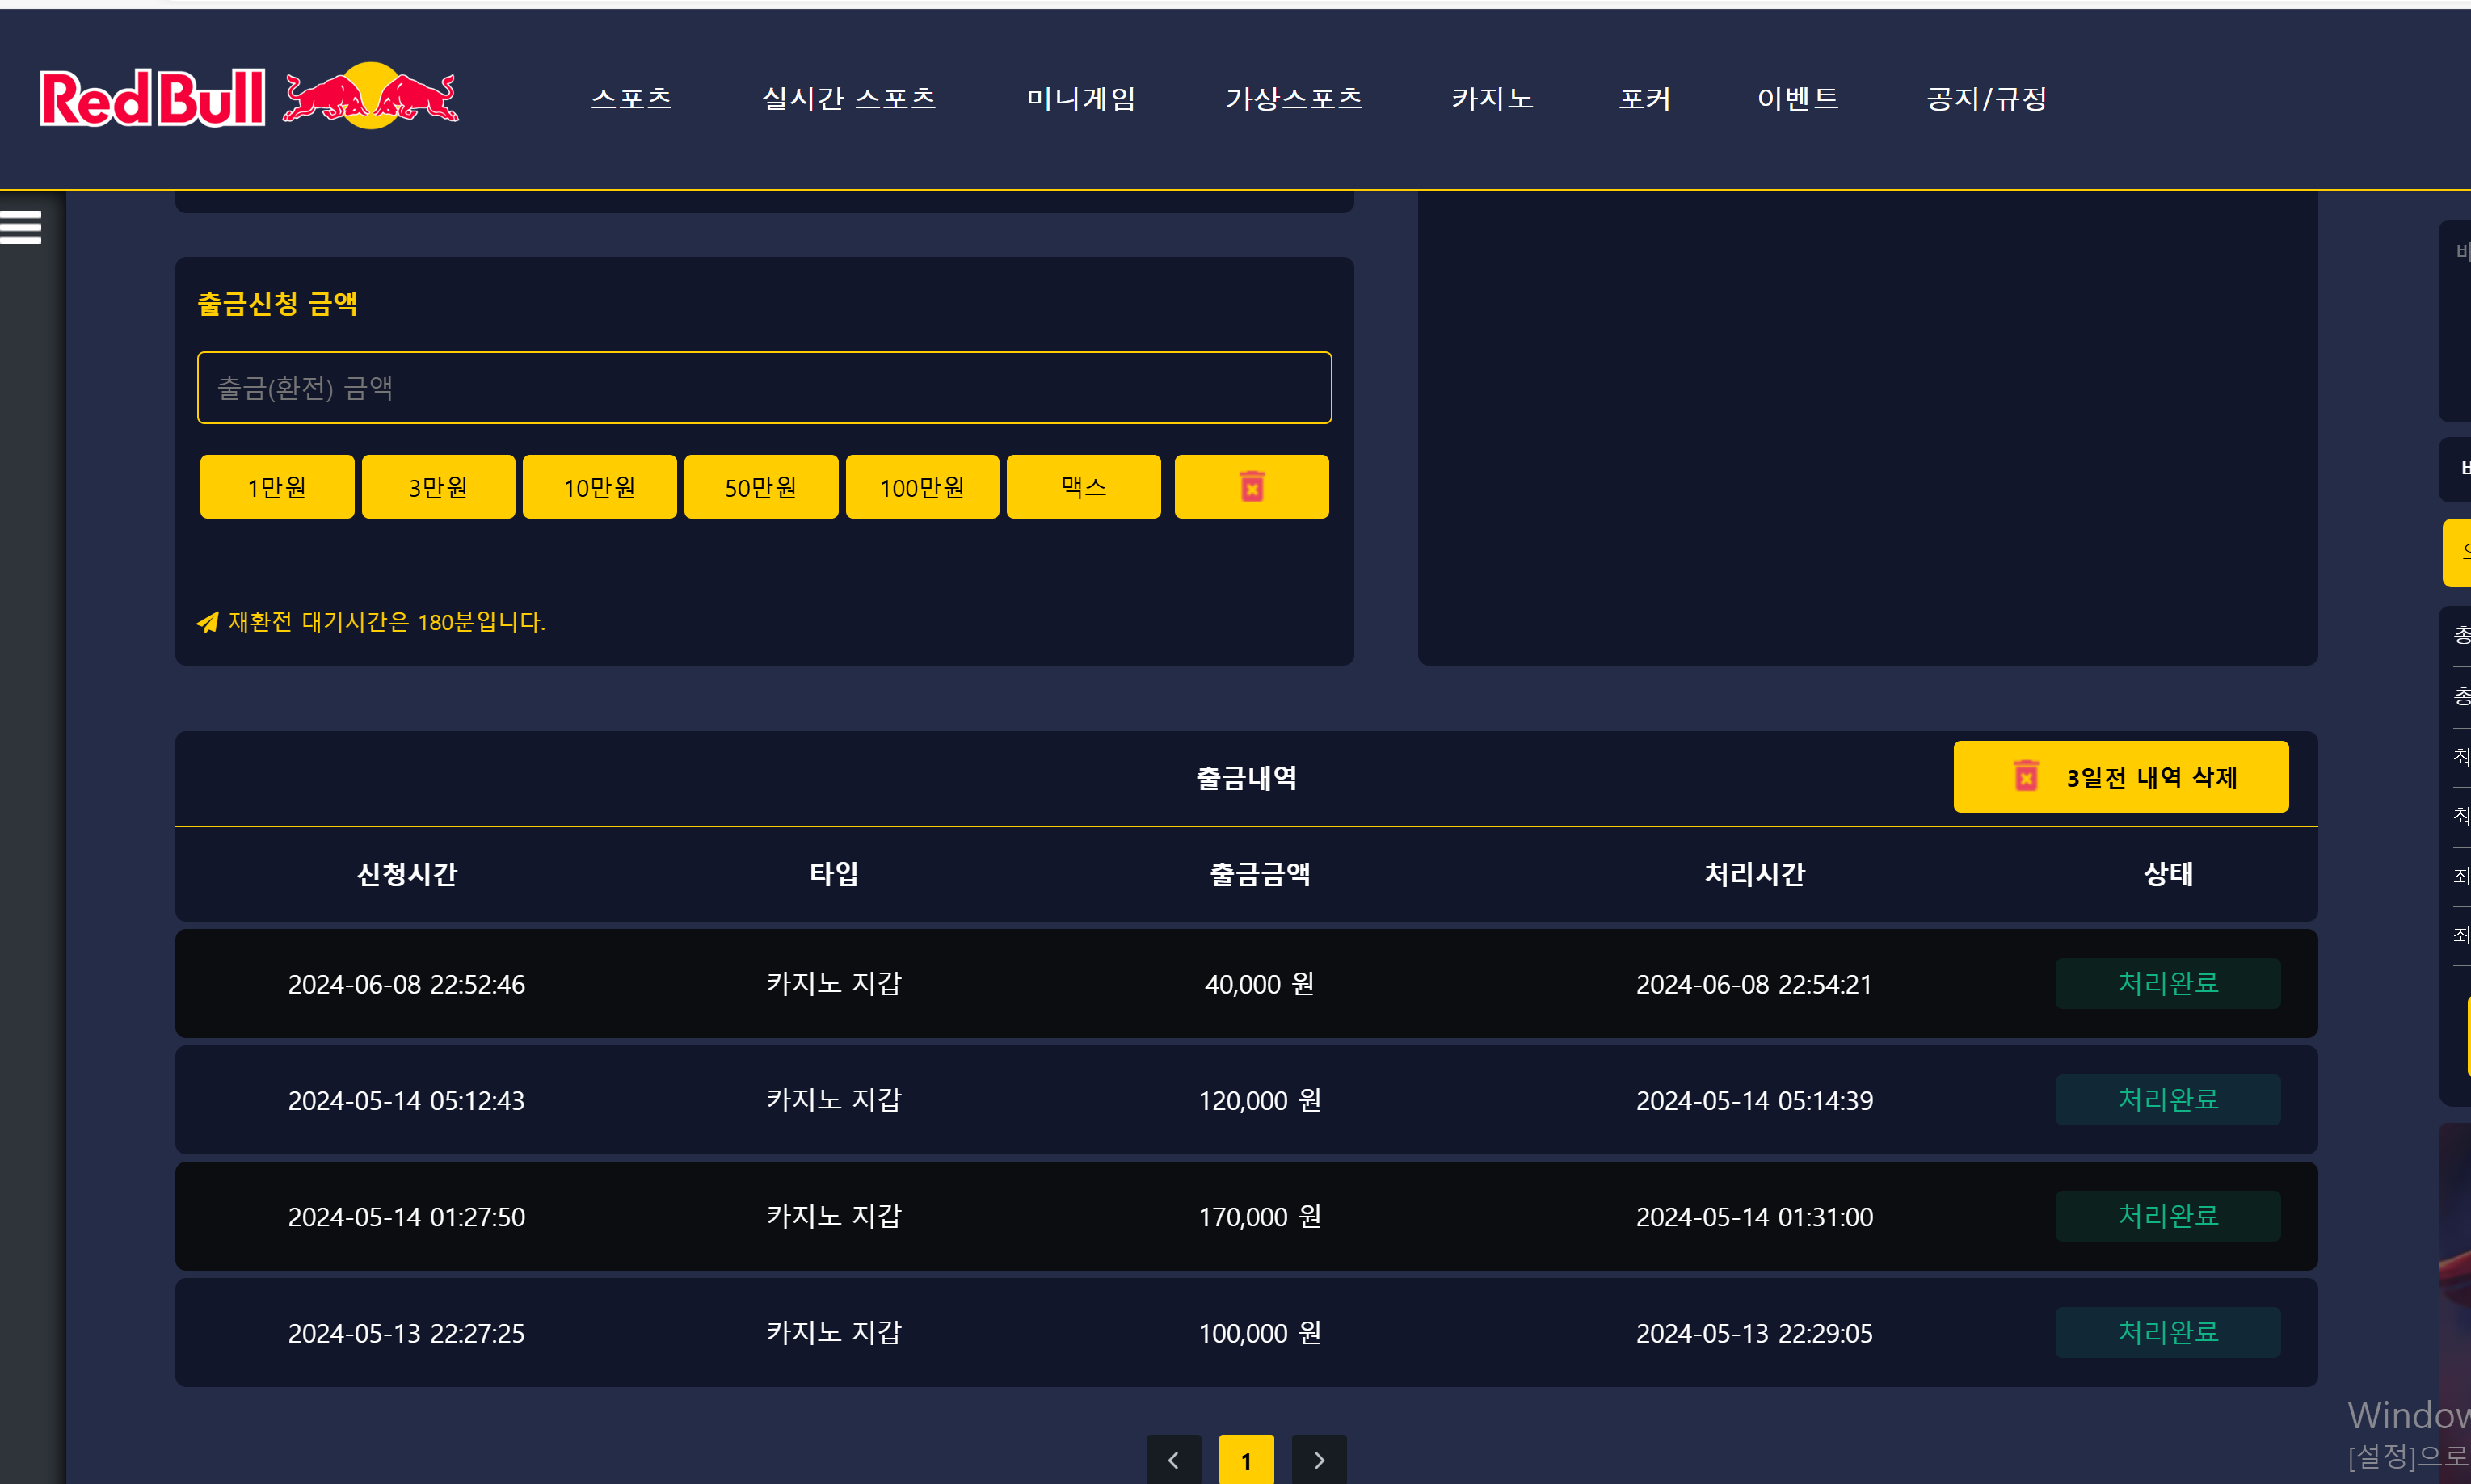Click the 맥스 amount button

[1083, 487]
